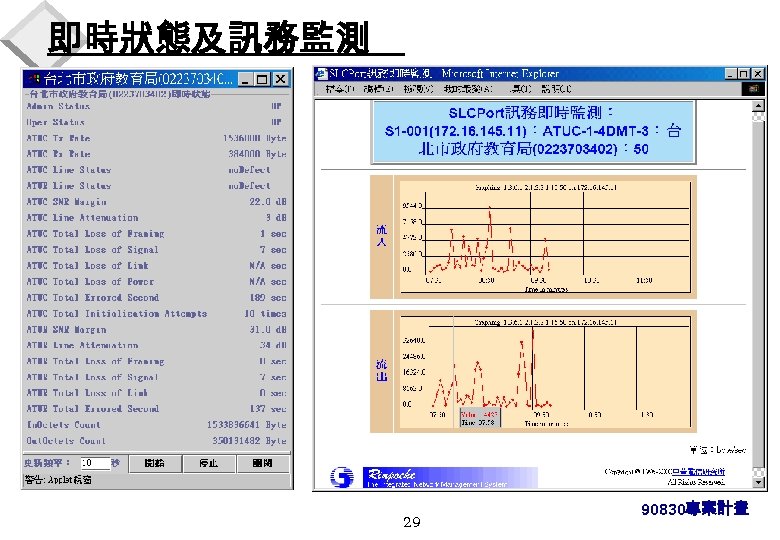Viewport: 780px width, 540px height.
Task: Open the 檢視 menu in Internet Explorer
Action: [x=418, y=89]
